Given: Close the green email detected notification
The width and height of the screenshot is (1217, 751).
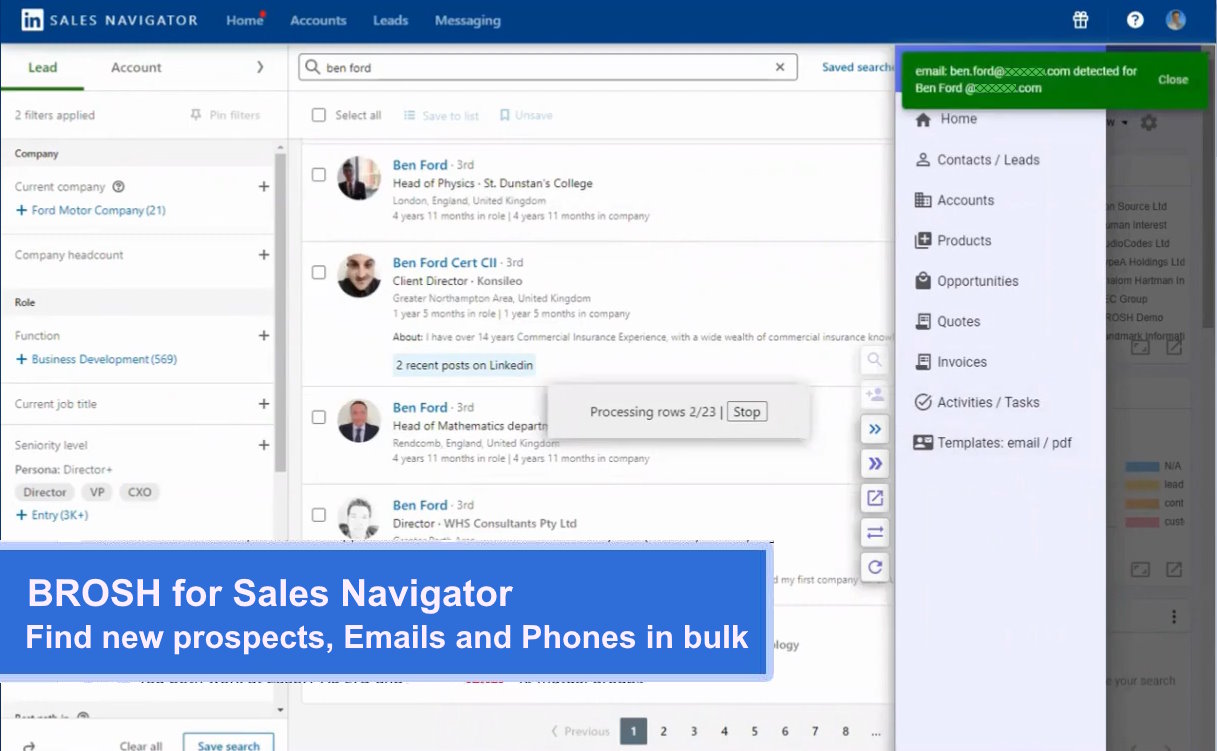Looking at the screenshot, I should (1173, 80).
